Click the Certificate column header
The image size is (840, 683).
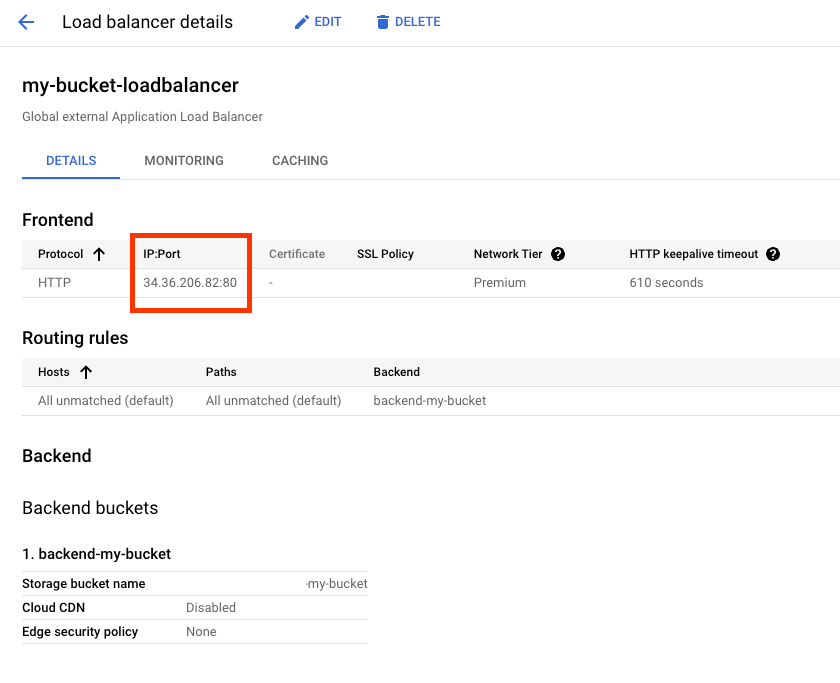point(297,254)
